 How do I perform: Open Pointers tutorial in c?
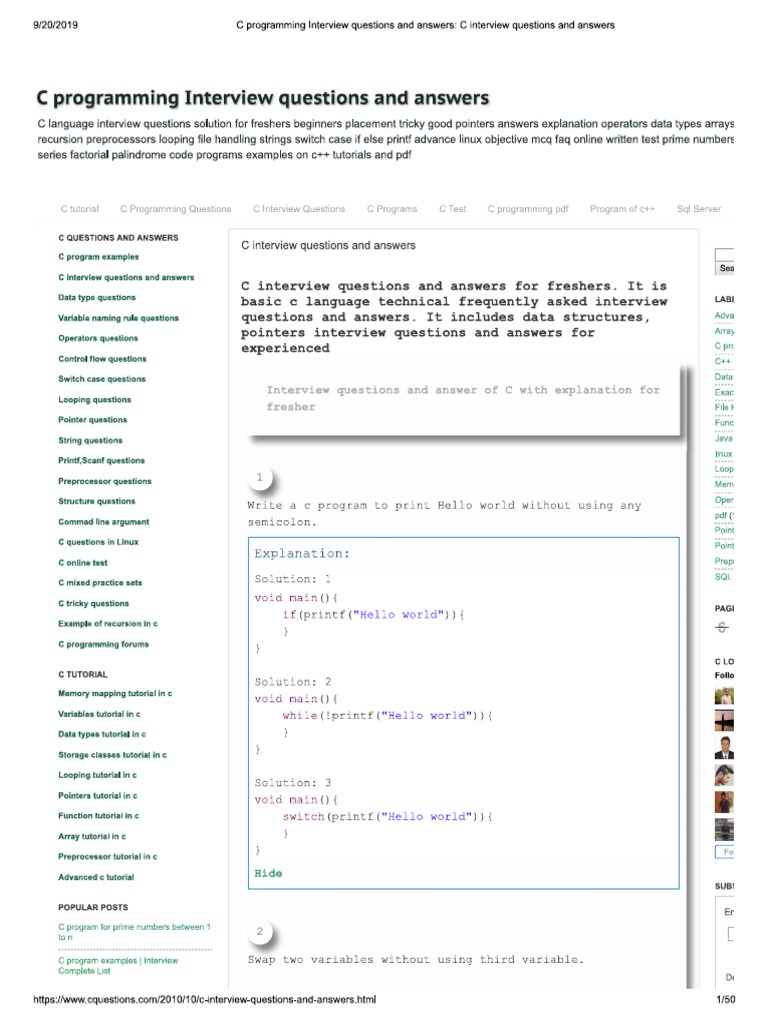pos(98,796)
